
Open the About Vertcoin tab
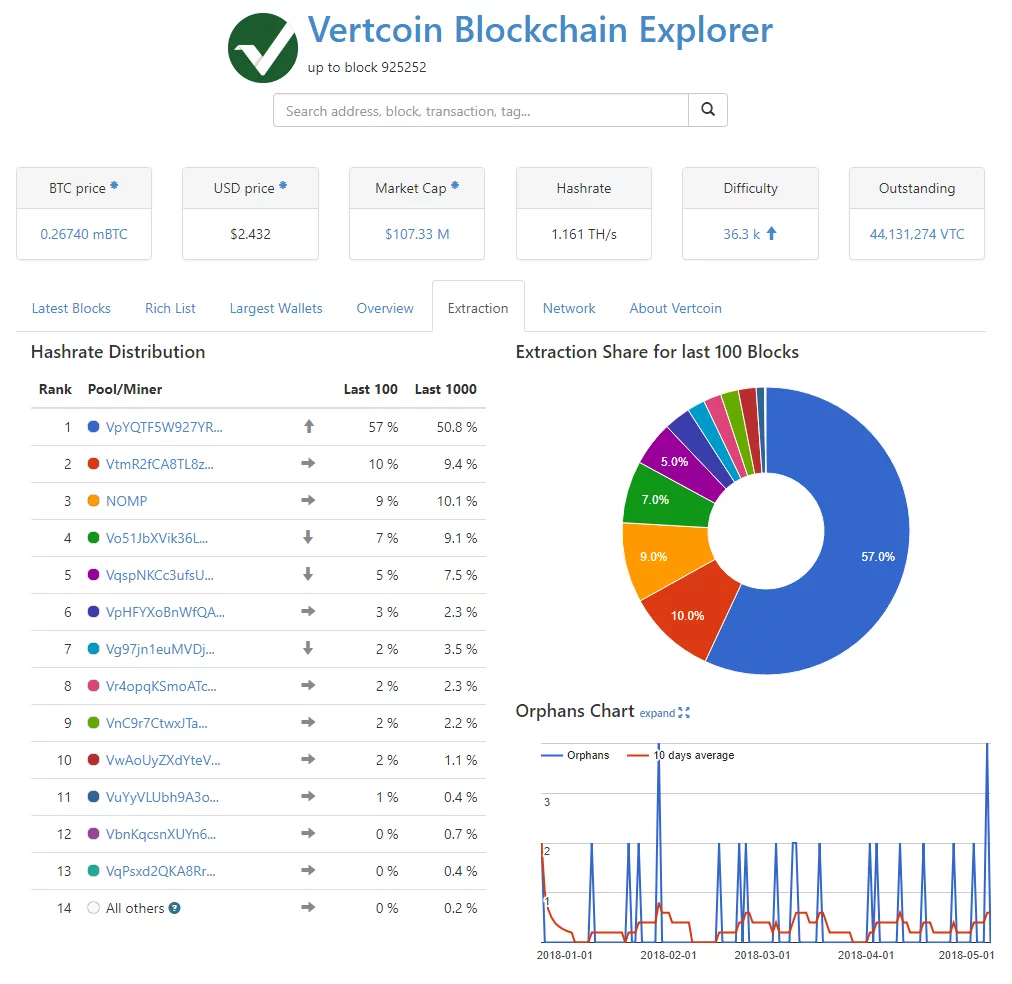click(x=675, y=308)
